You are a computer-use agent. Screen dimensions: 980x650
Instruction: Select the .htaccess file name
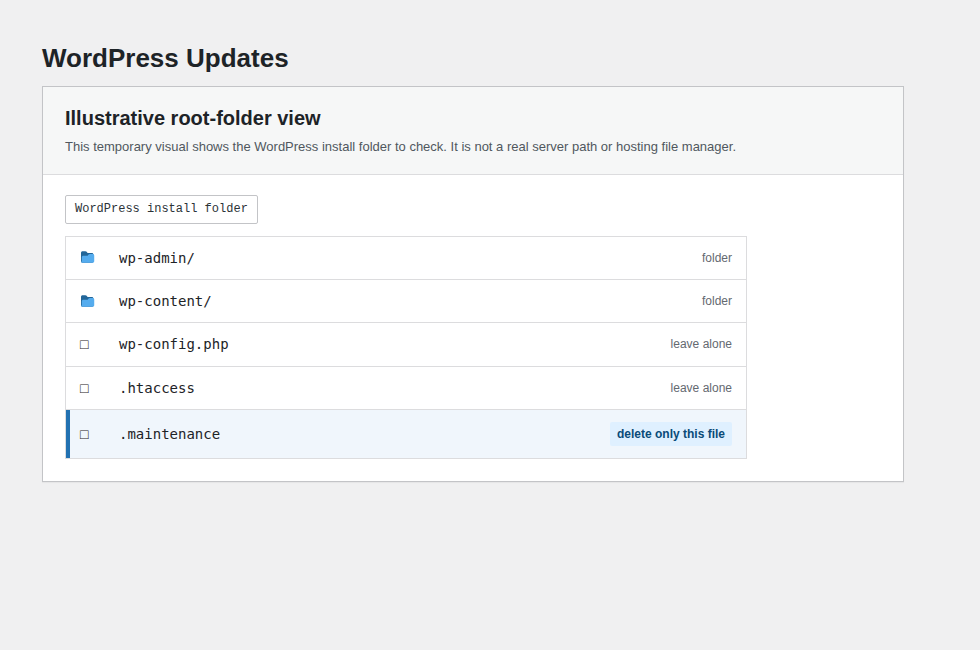pos(157,388)
